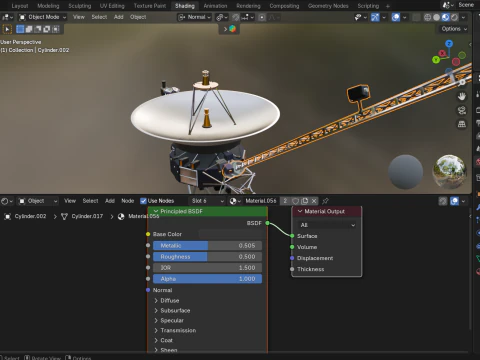Open the UV Editing workspace tab
The width and height of the screenshot is (480, 360).
point(112,6)
